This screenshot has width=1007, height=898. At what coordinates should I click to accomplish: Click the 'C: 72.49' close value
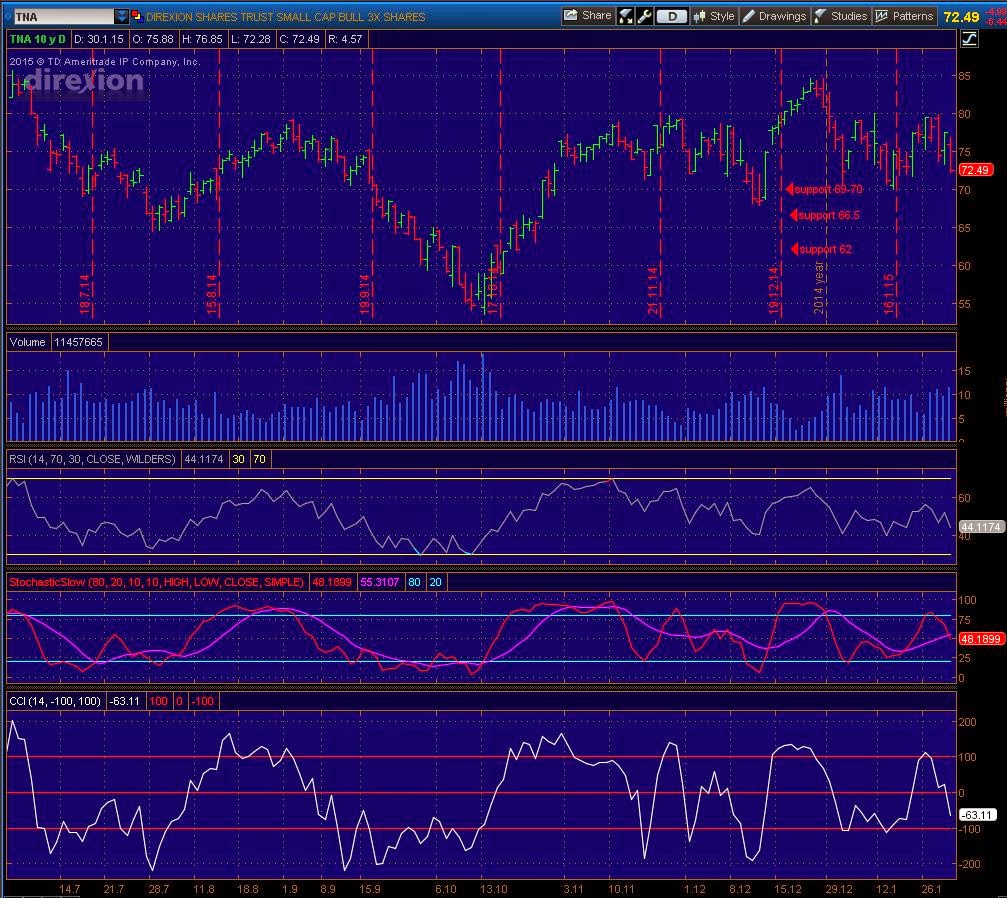pyautogui.click(x=299, y=39)
